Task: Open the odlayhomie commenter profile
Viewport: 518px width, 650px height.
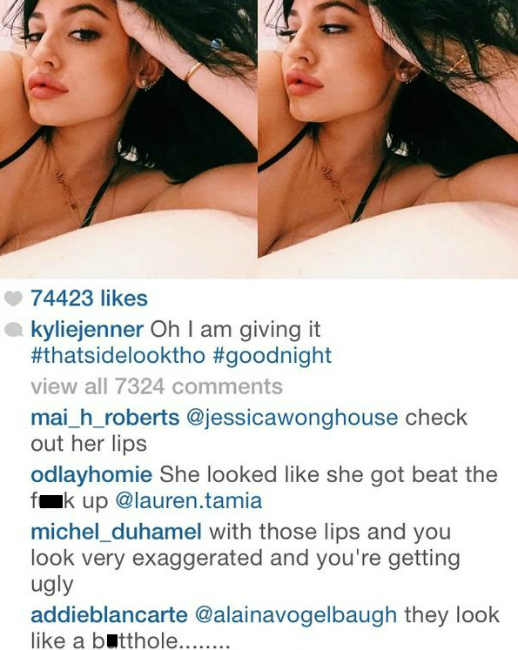Action: tap(91, 475)
